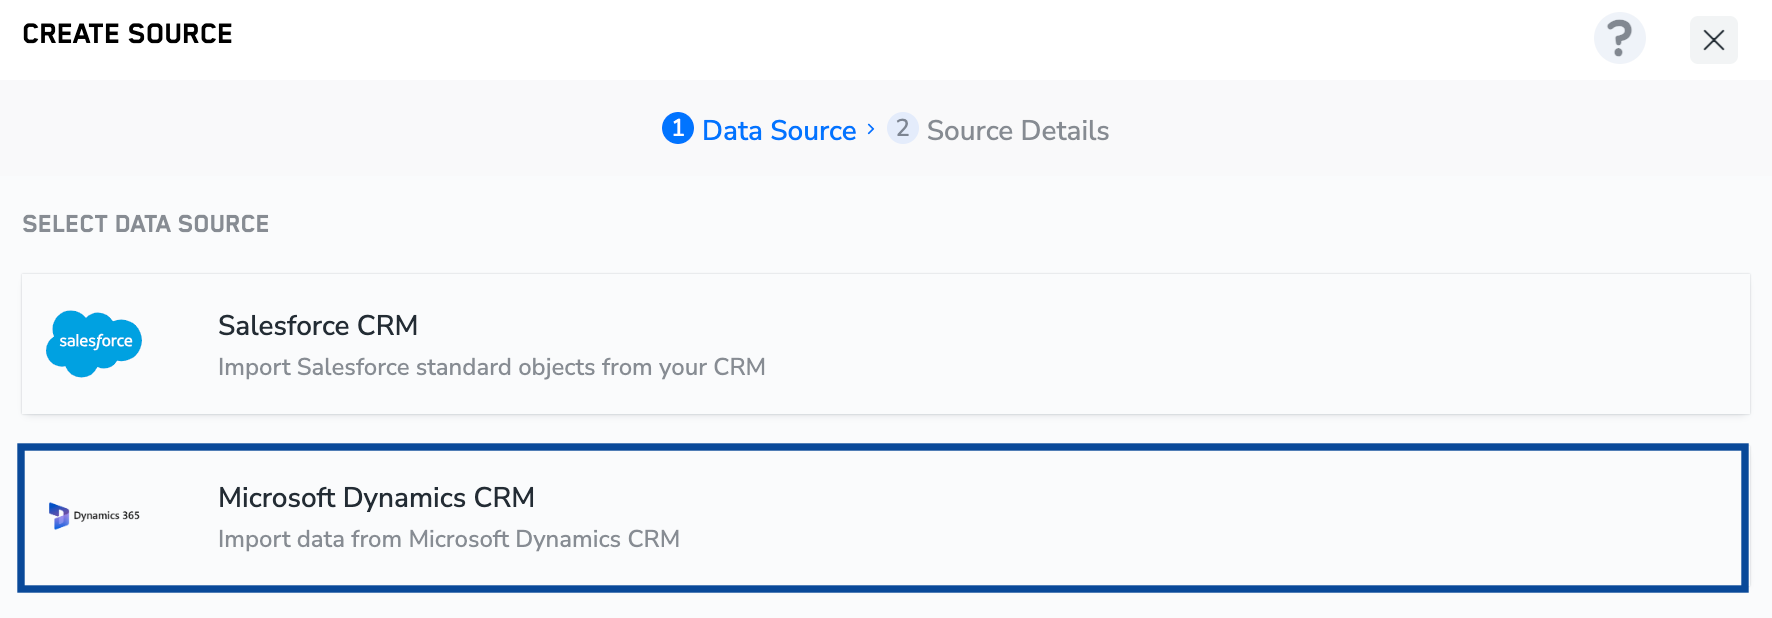Click the Dynamics 365 wordmark text
Image resolution: width=1772 pixels, height=618 pixels.
[x=106, y=516]
